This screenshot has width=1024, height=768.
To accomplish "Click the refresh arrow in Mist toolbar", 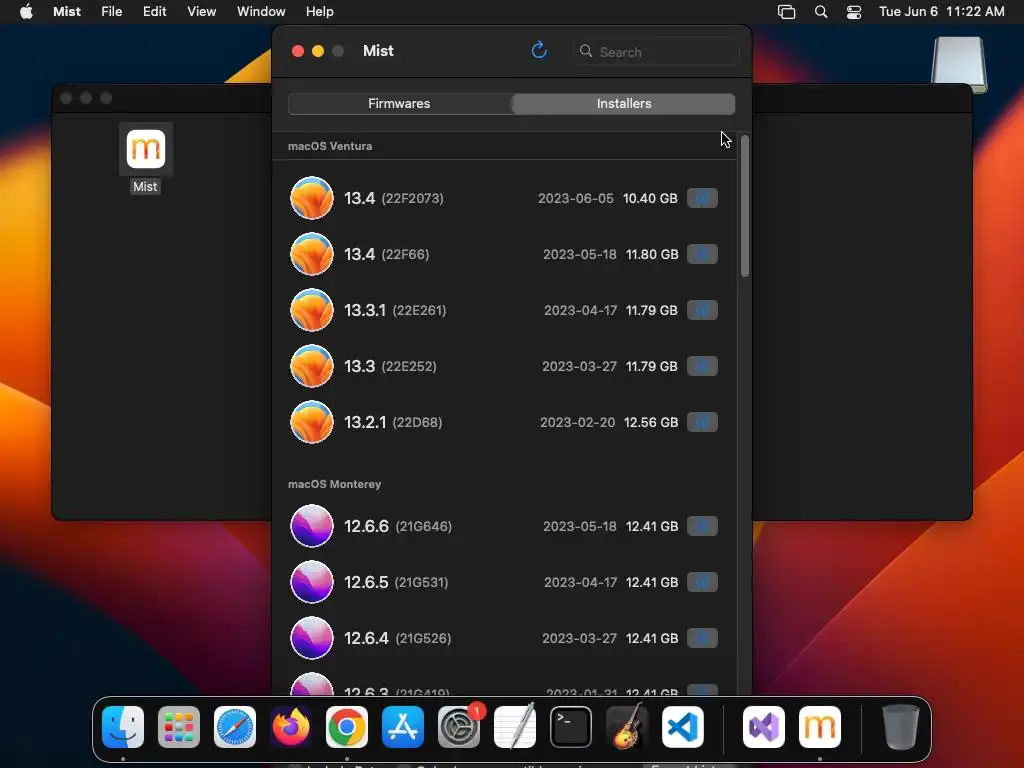I will click(x=539, y=50).
